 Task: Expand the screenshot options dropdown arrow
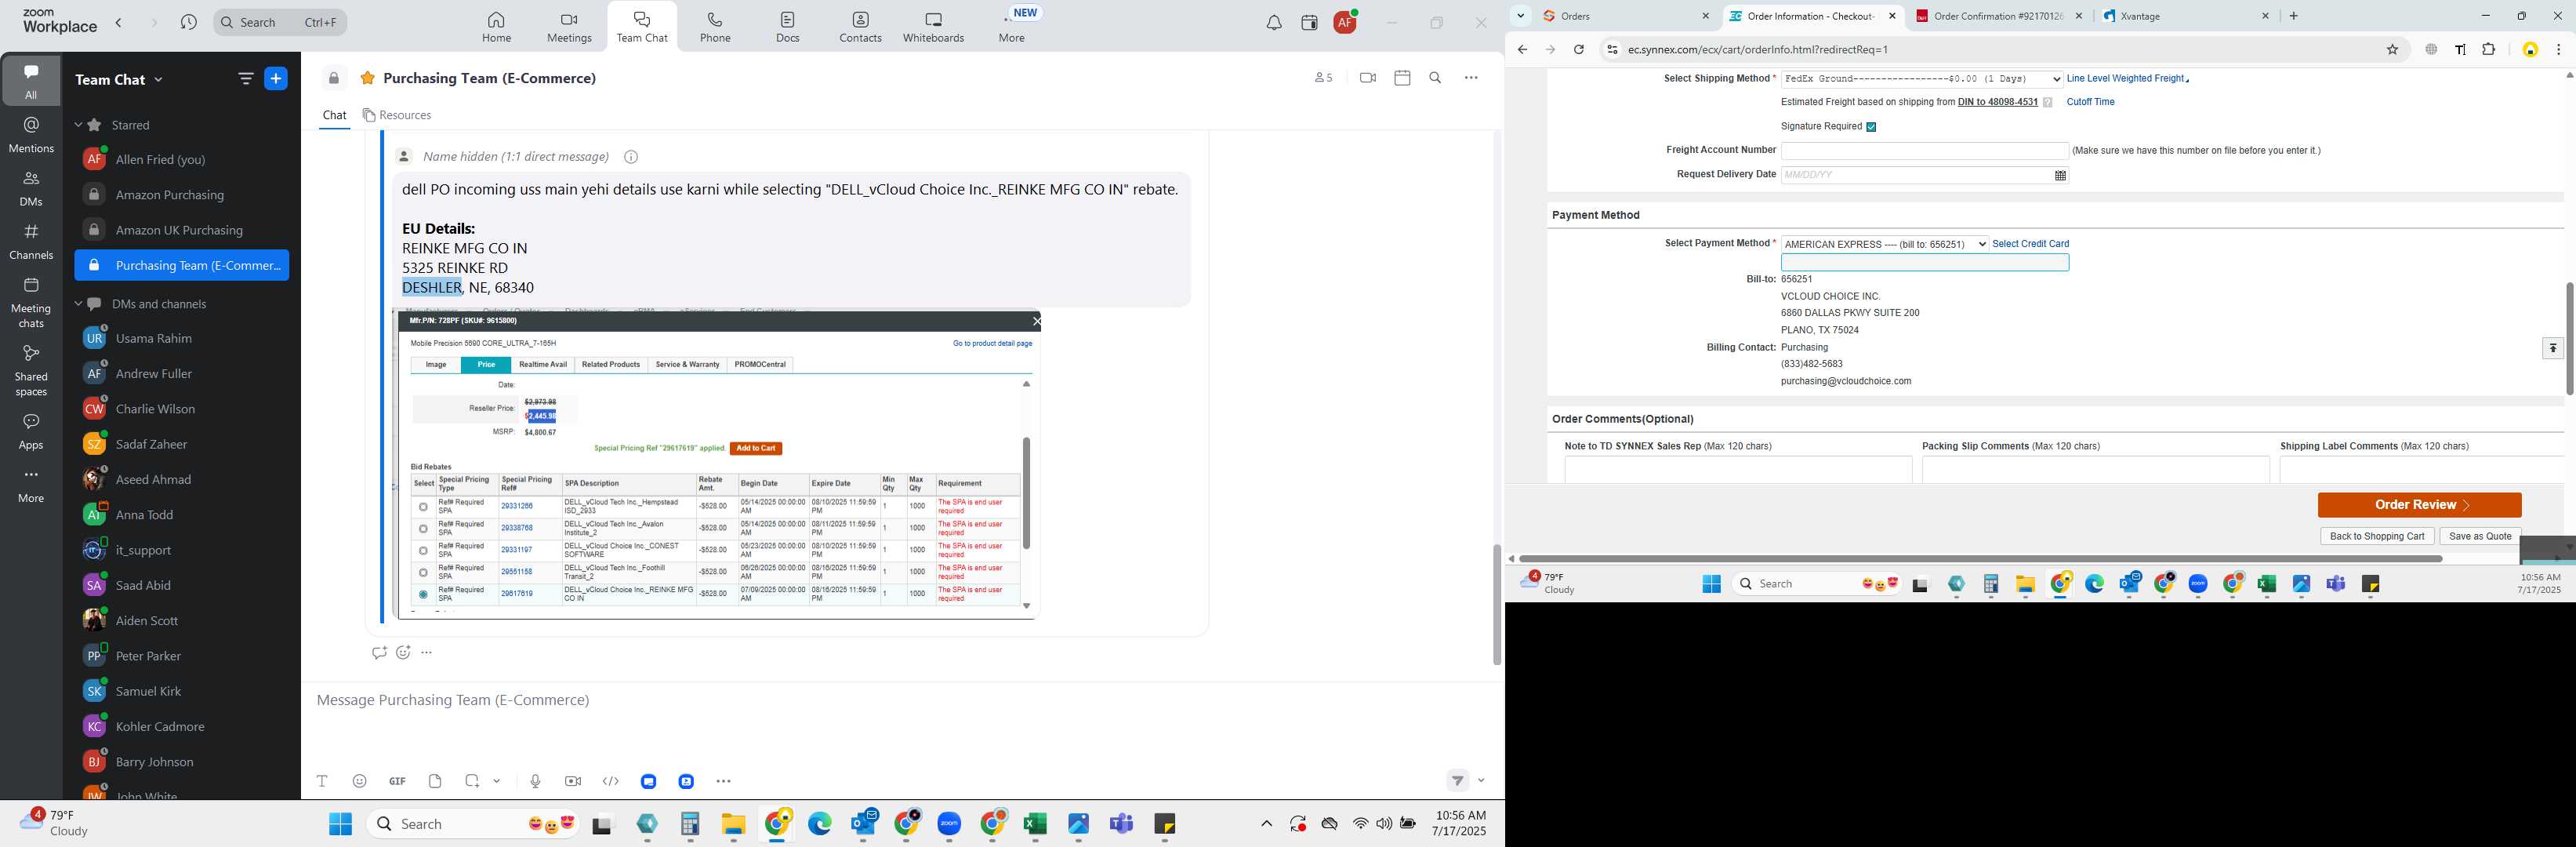click(497, 781)
